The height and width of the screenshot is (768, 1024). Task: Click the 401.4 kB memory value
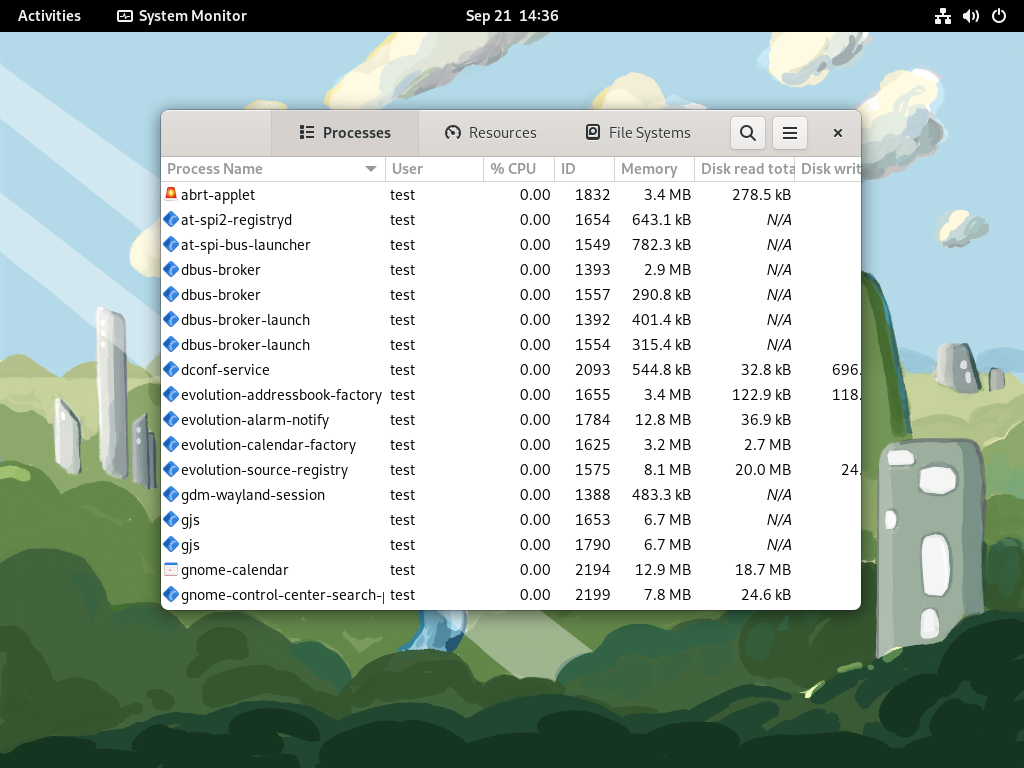(x=662, y=320)
